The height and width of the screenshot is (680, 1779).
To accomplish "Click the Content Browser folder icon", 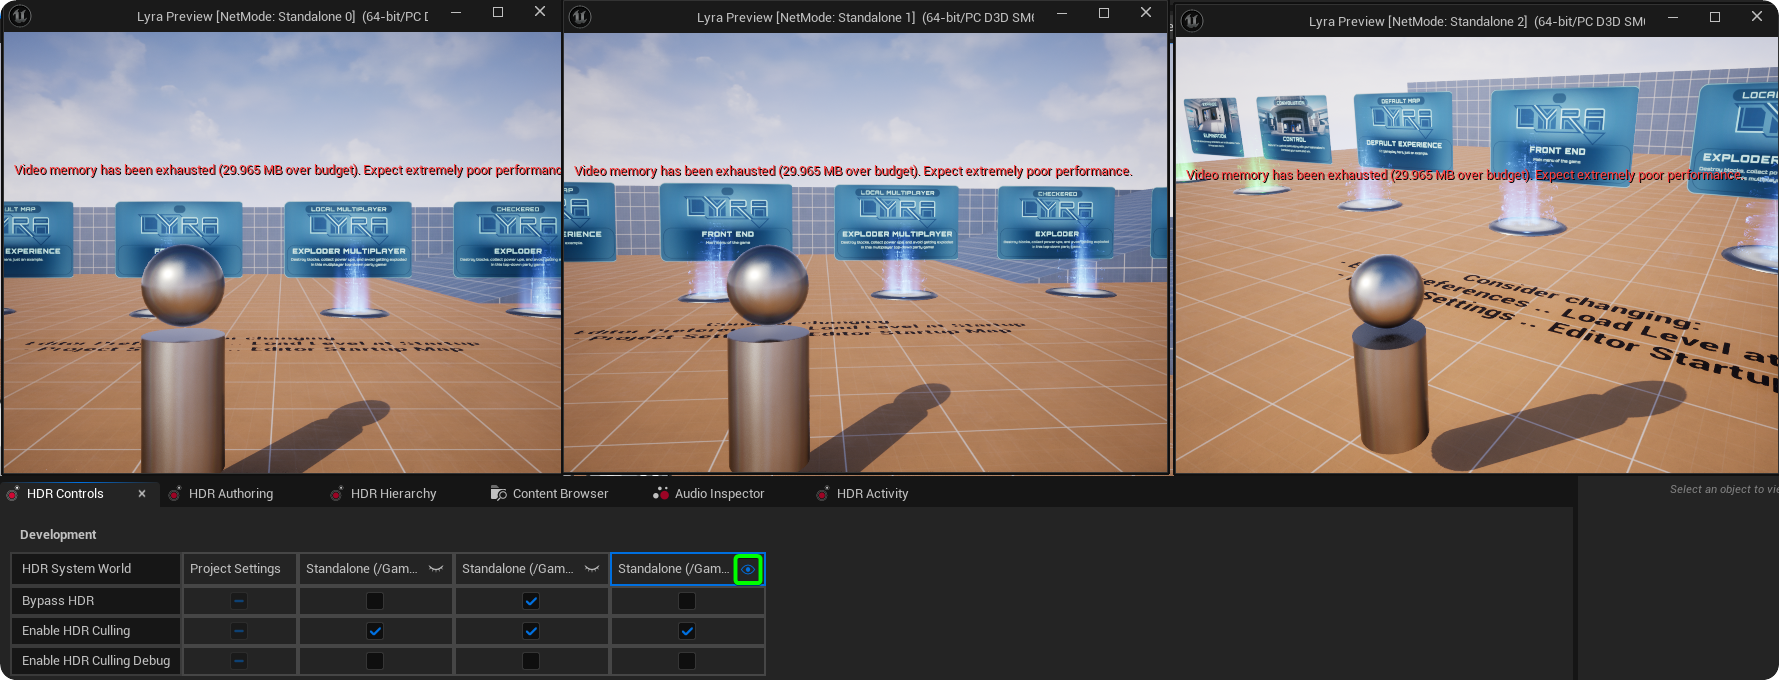I will point(499,494).
